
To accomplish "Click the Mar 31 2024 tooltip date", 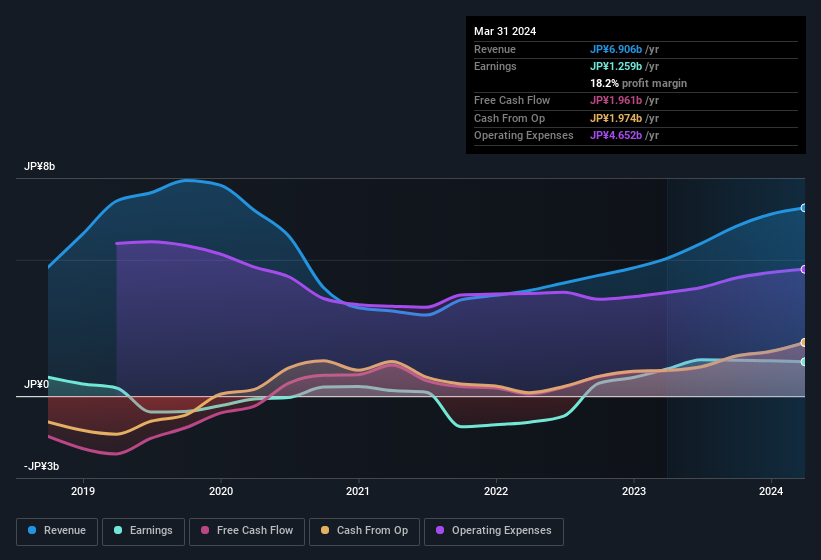I will point(505,31).
